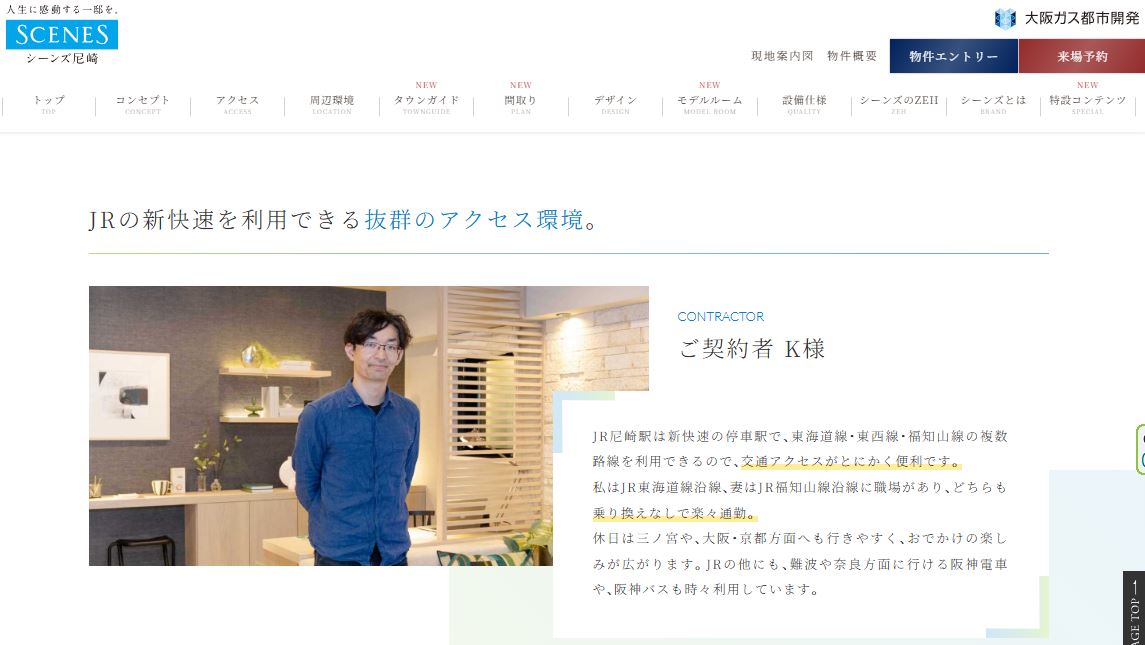Select the 設備仕様 menu item

tap(804, 104)
